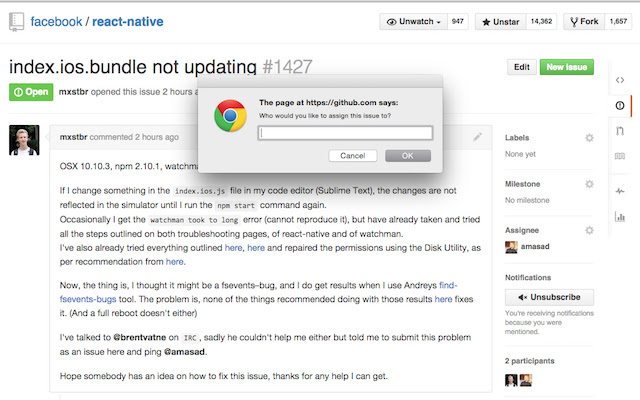Open the Pulse sidebar icon

(x=620, y=191)
